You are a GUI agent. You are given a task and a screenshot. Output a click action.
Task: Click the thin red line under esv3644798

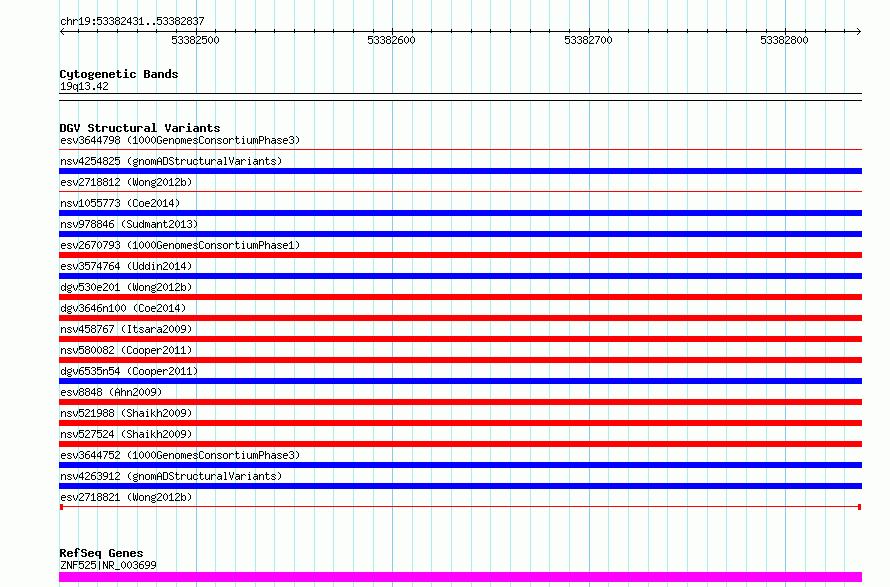[460, 150]
